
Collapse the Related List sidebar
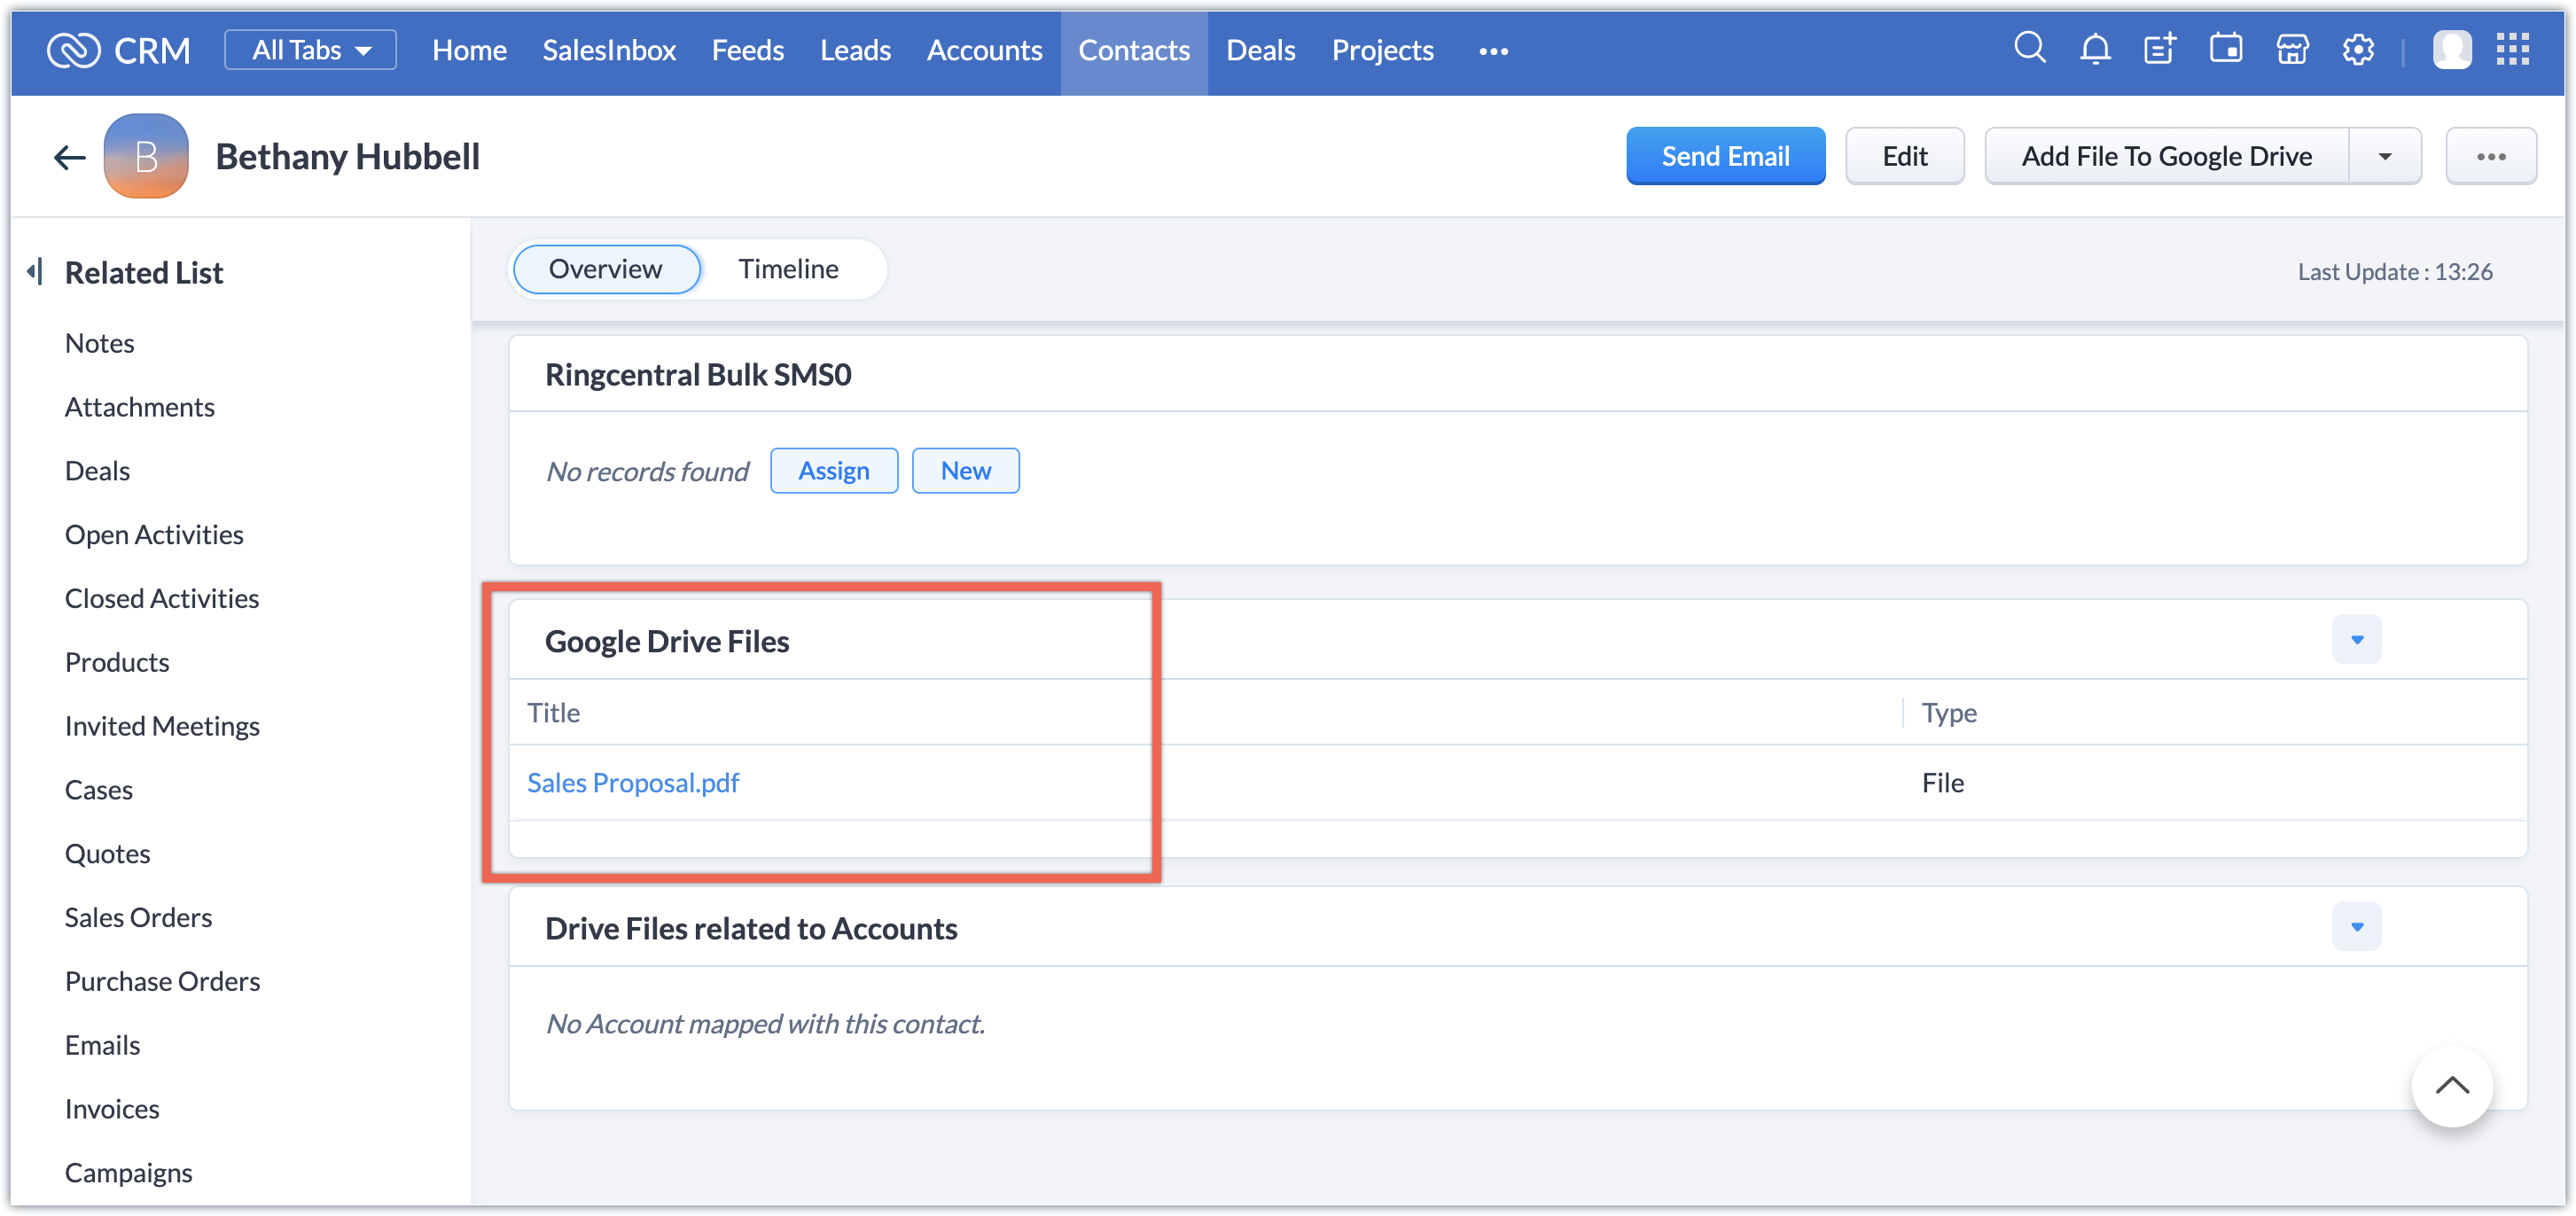click(35, 271)
